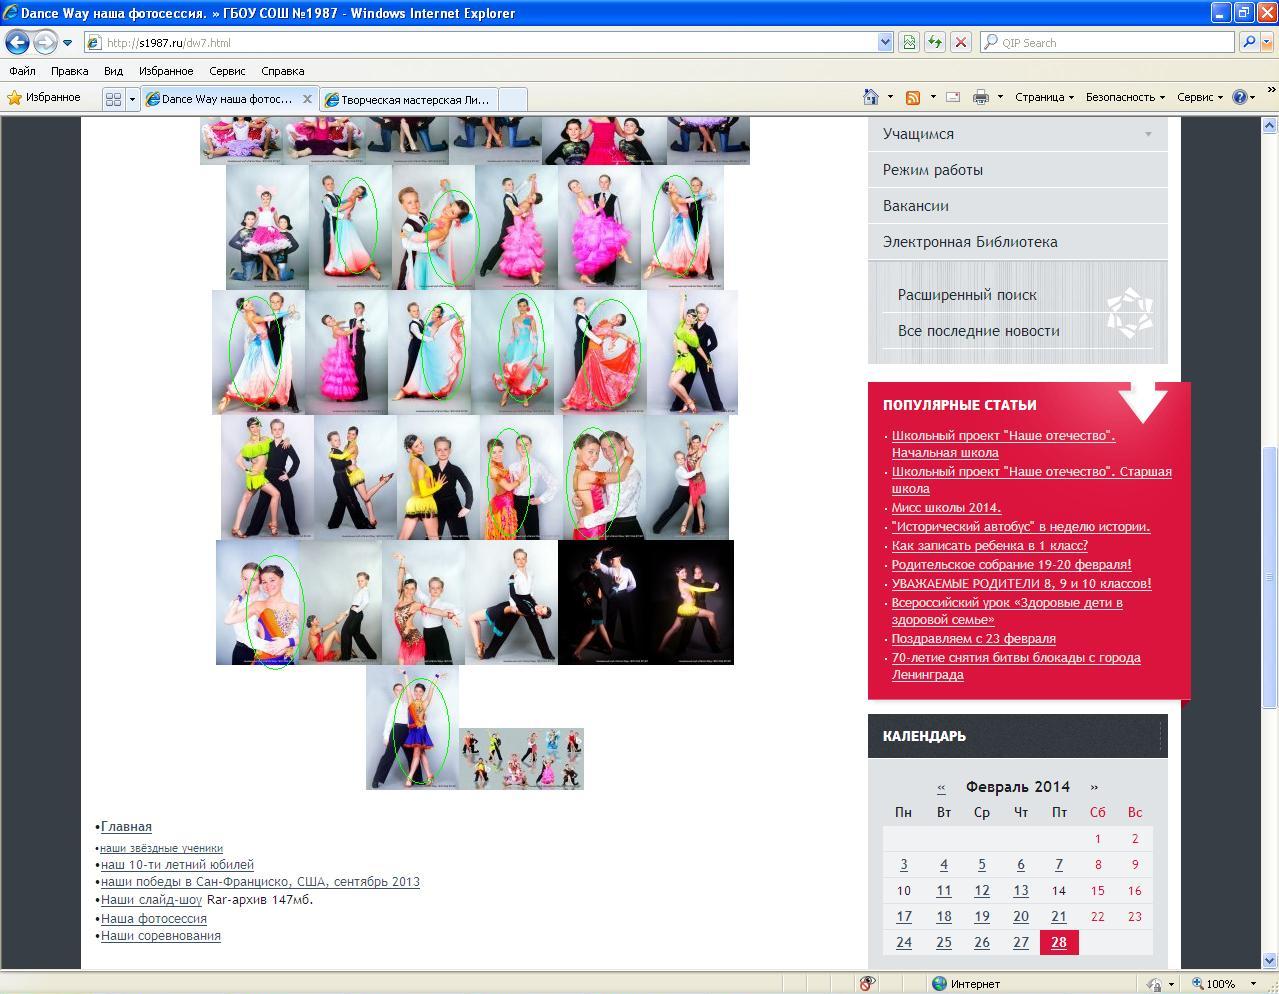Open the search provider dropdown arrow
1279x994 pixels.
(x=1266, y=42)
